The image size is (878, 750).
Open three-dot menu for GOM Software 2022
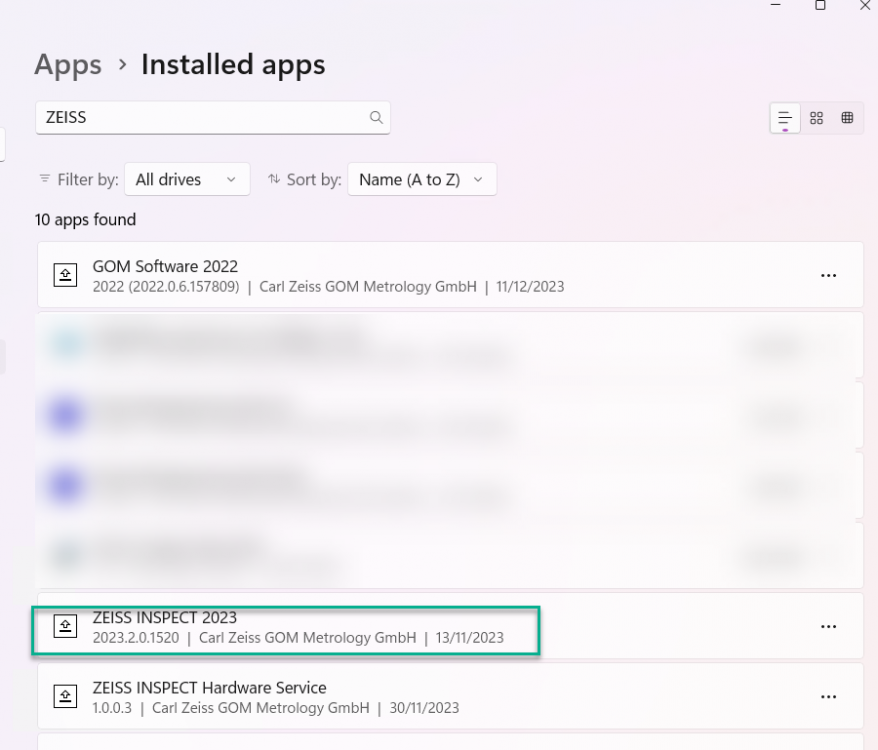tap(828, 276)
